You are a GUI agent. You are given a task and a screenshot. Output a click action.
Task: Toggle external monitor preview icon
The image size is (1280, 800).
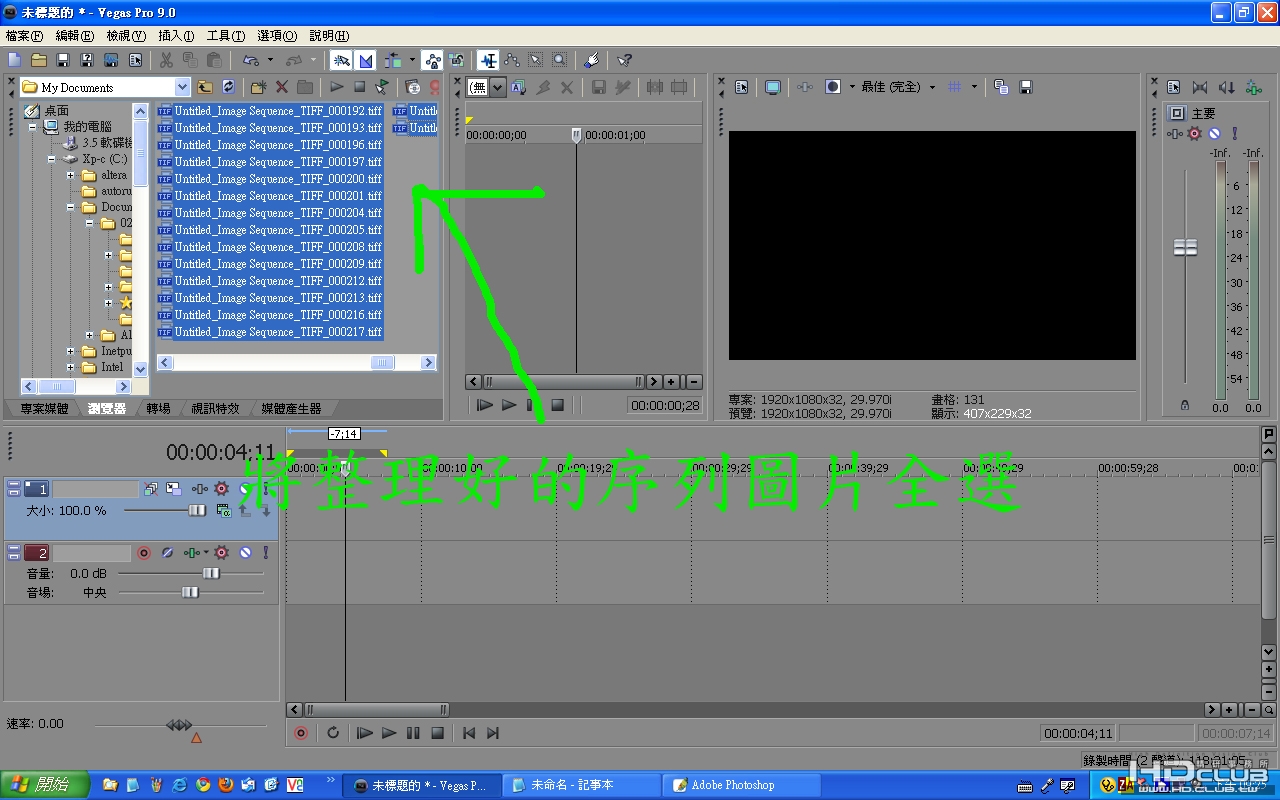pos(772,87)
